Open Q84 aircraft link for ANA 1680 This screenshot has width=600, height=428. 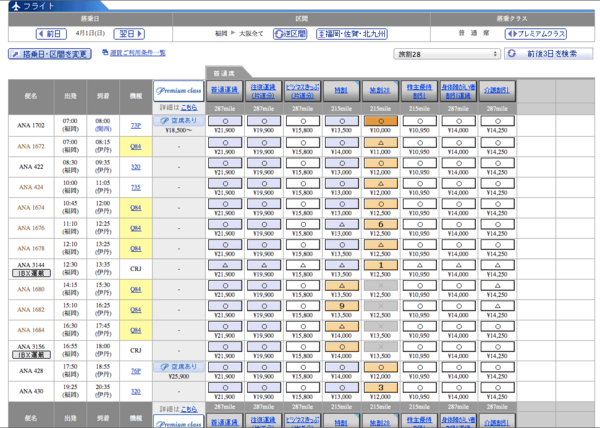136,290
